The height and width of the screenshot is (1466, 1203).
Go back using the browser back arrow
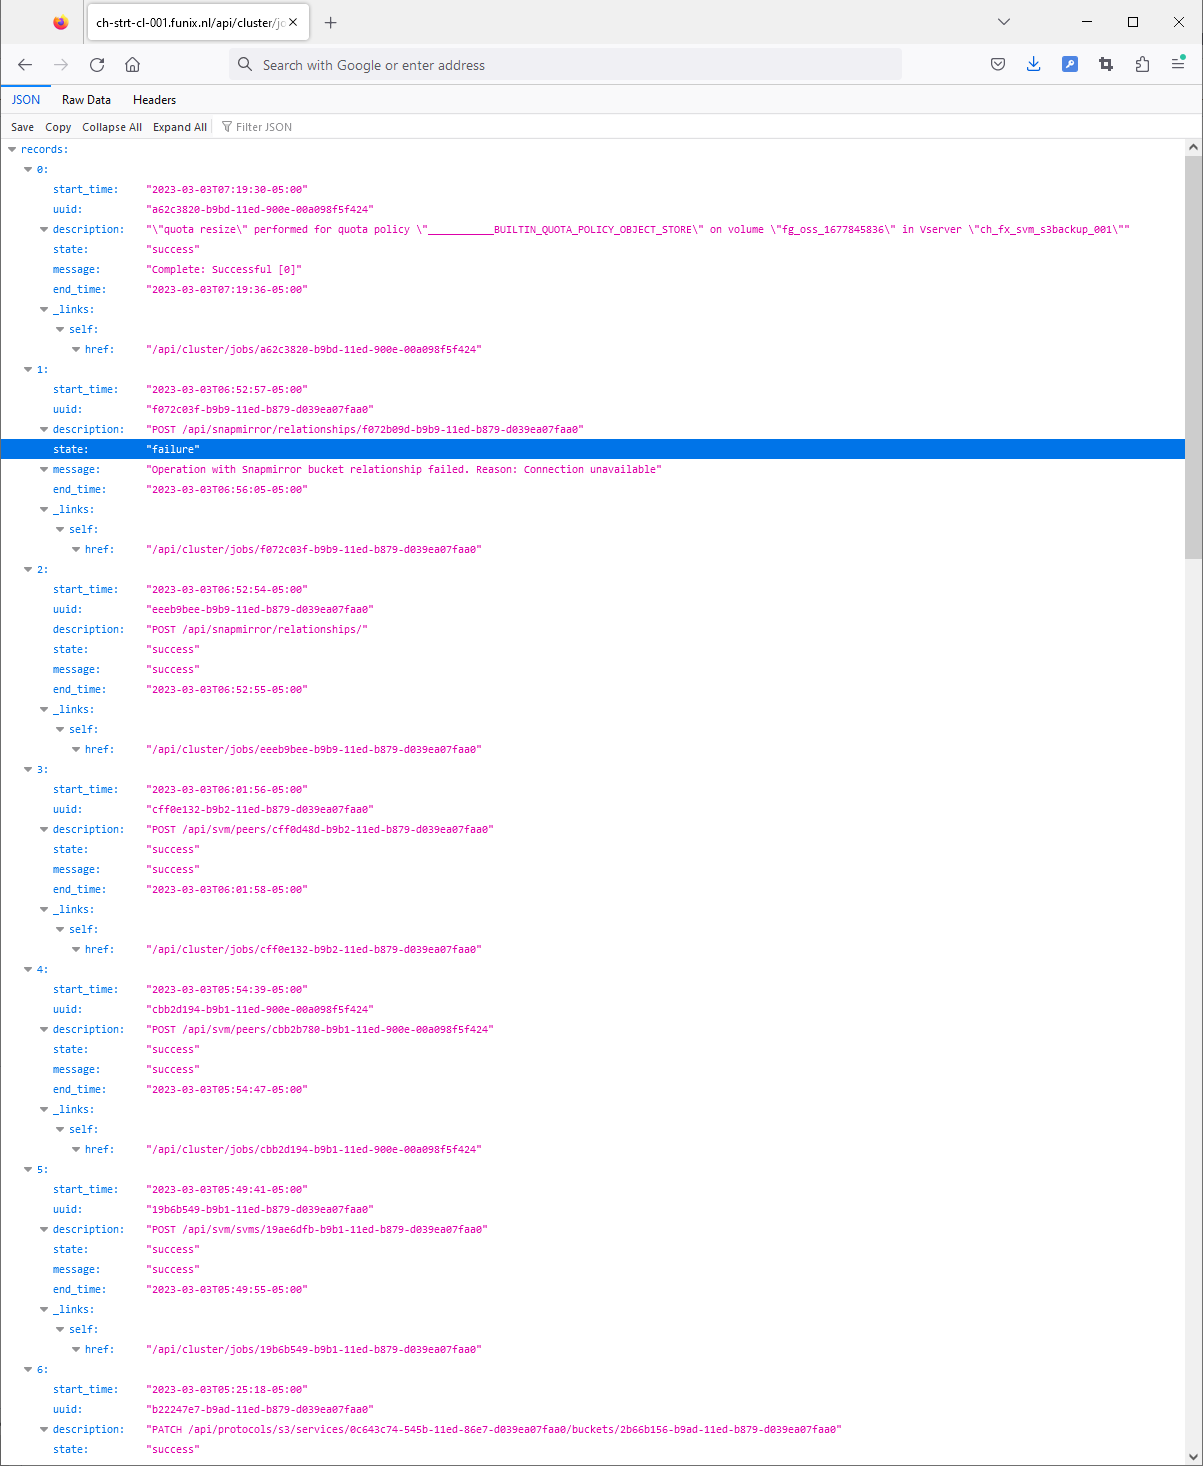click(x=25, y=65)
